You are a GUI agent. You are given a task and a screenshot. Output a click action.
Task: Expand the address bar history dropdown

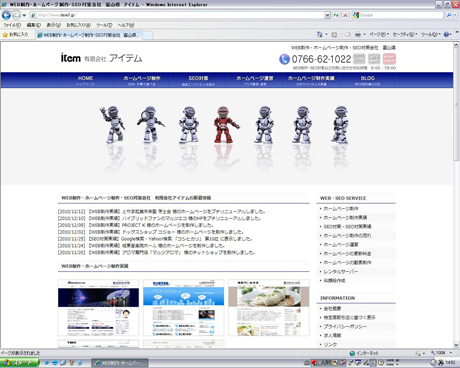pyautogui.click(x=327, y=15)
